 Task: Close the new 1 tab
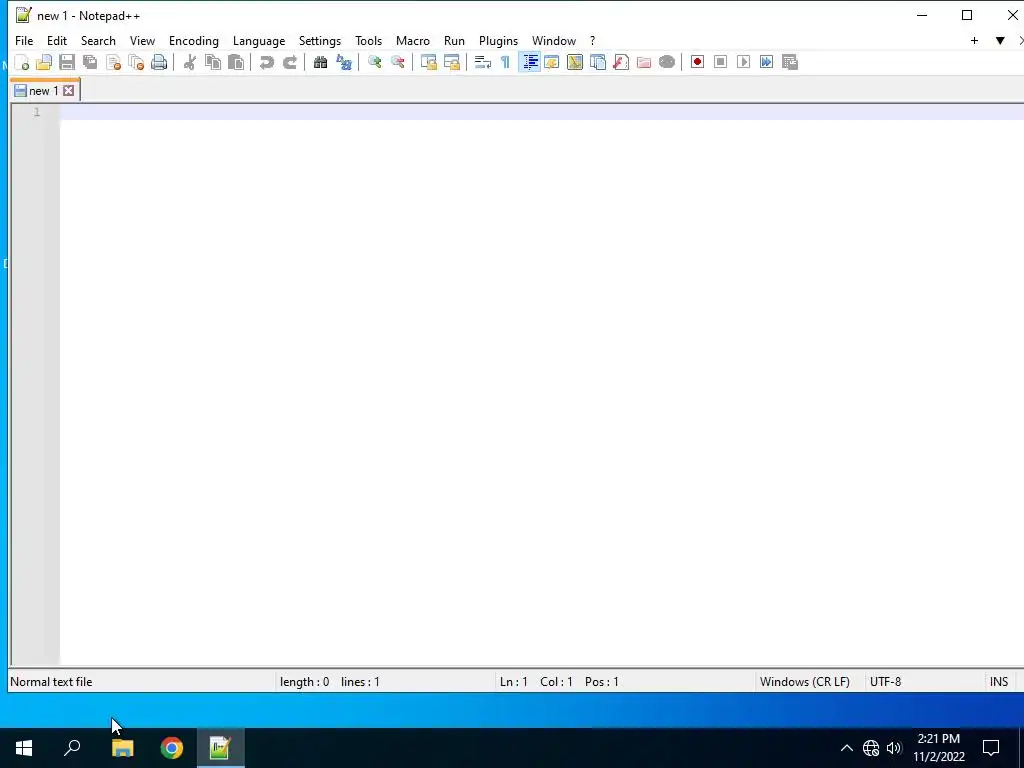(x=69, y=91)
